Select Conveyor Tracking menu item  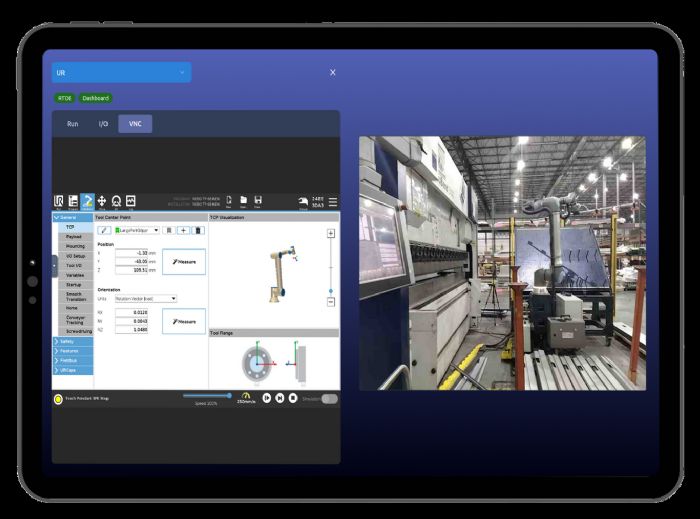pos(75,320)
